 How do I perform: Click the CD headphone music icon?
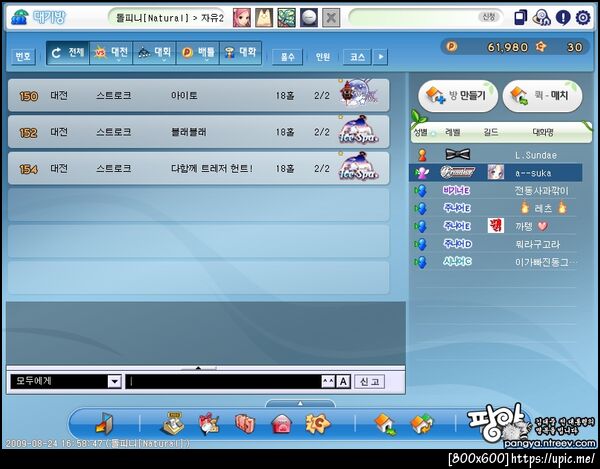(541, 18)
